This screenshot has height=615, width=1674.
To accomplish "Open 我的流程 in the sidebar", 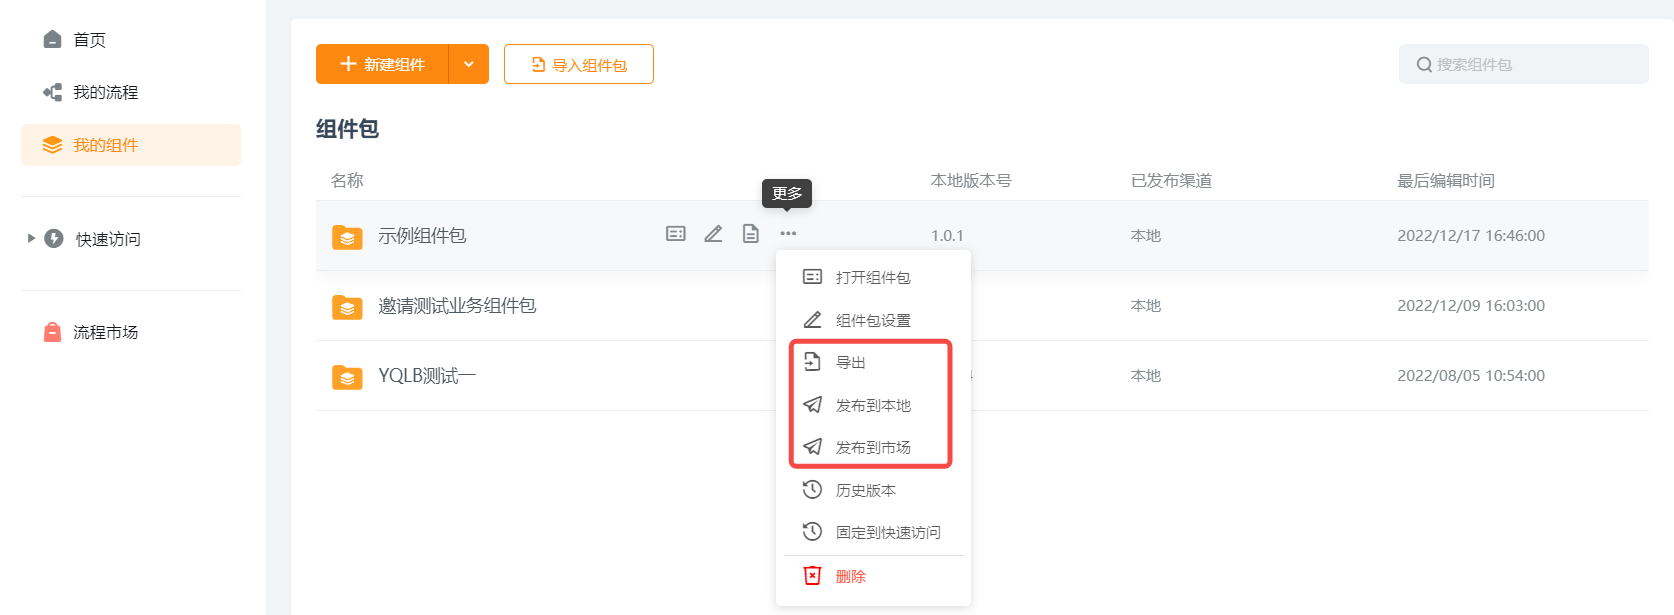I will pyautogui.click(x=104, y=92).
